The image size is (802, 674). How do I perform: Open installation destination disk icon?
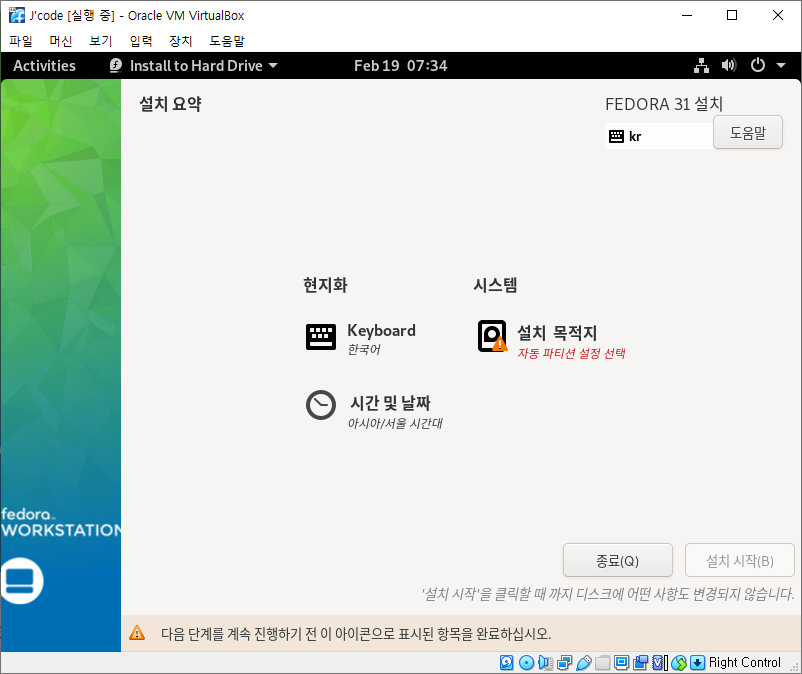pyautogui.click(x=493, y=336)
